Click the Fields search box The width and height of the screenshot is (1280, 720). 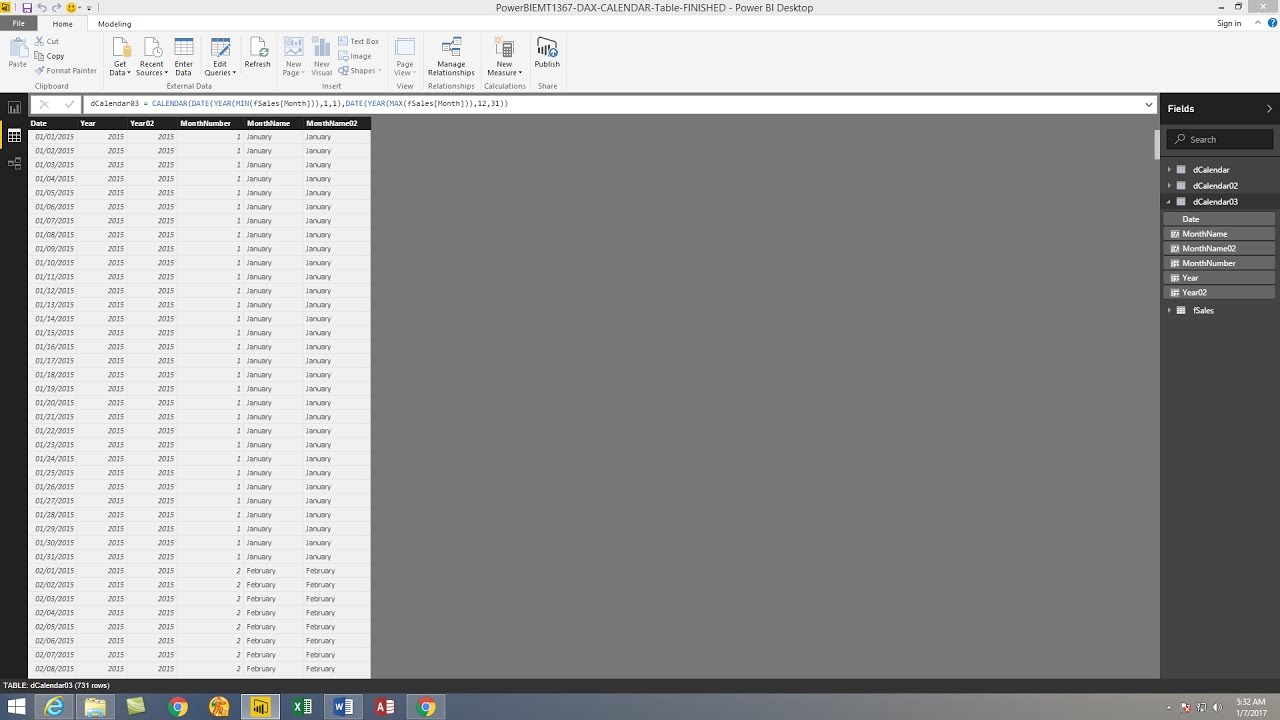coord(1220,139)
